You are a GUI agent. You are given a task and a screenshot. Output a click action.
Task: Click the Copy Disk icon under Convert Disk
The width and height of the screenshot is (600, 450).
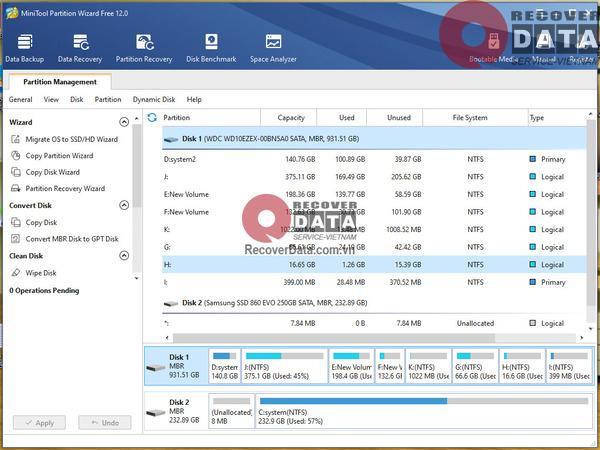coord(15,222)
